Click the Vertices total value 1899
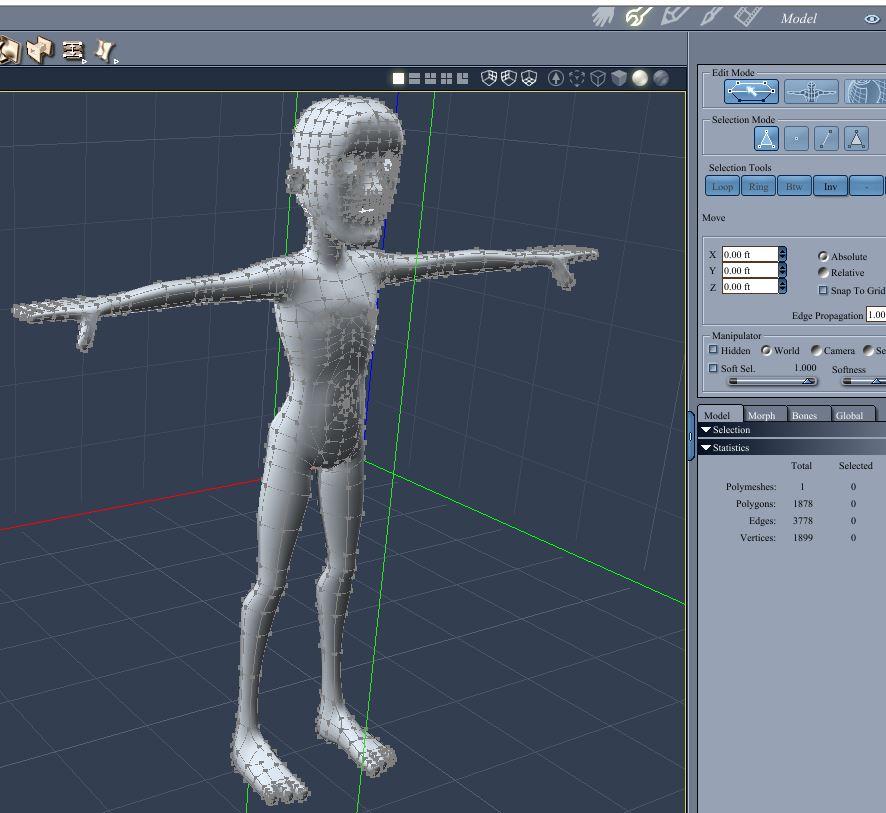 pos(802,537)
